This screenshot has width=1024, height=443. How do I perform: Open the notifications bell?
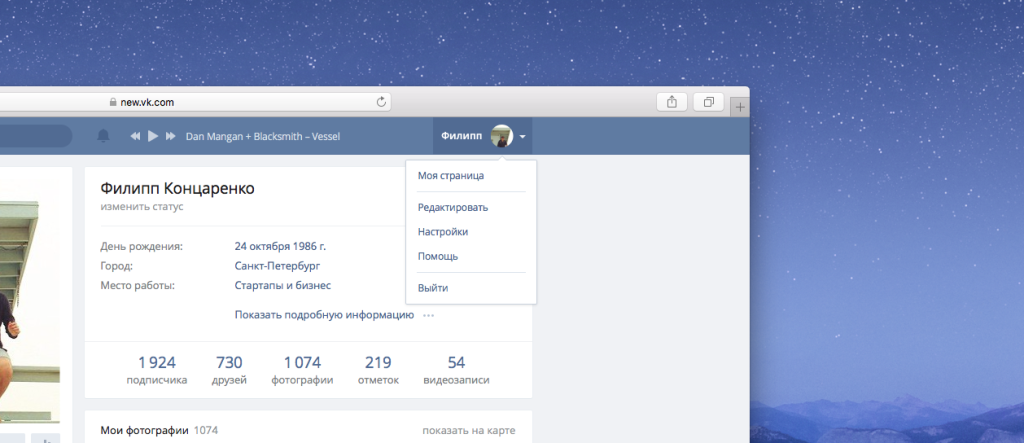(103, 136)
